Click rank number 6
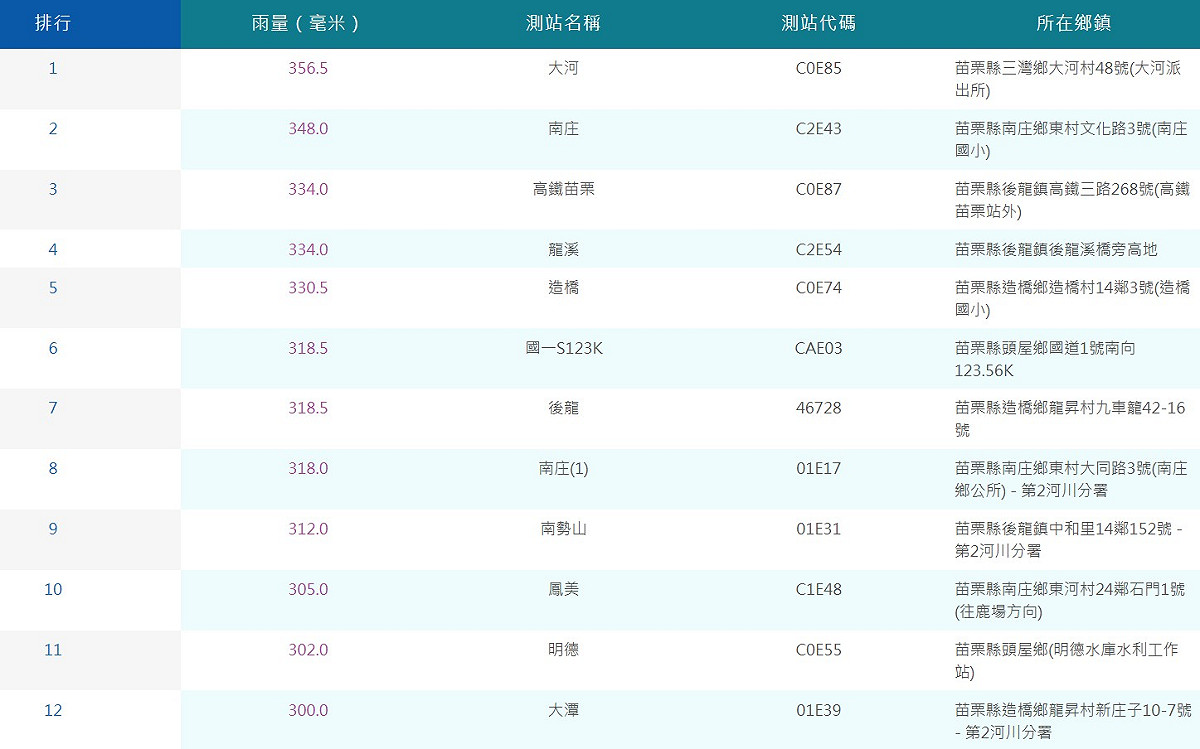 [x=53, y=349]
